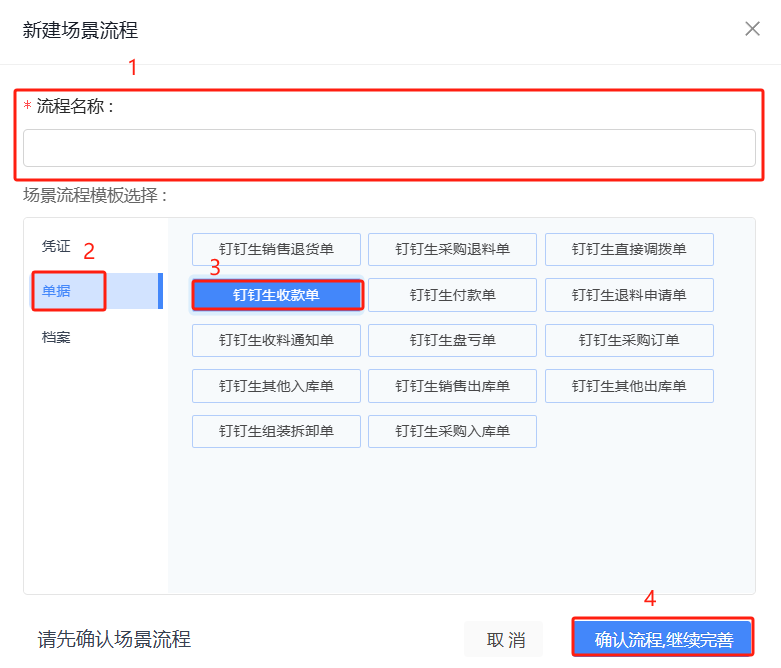Select 钉钉生收料通知单 template
Screen dimensions: 781x668
coord(276,340)
